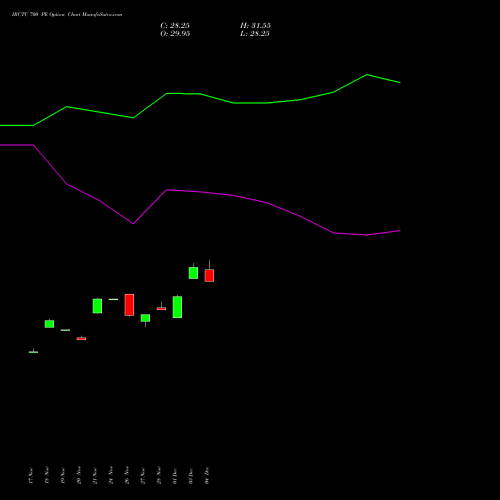The width and height of the screenshot is (500, 500).
Task: Click the small red candlestick for 20 Nov
Action: coord(81,338)
